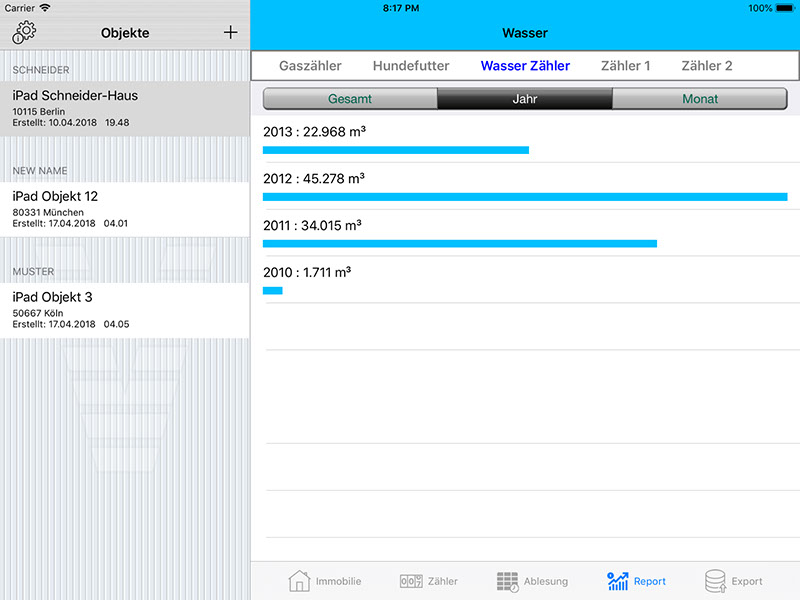Open the Zähler 2 tab
Image resolution: width=800 pixels, height=600 pixels.
[707, 66]
